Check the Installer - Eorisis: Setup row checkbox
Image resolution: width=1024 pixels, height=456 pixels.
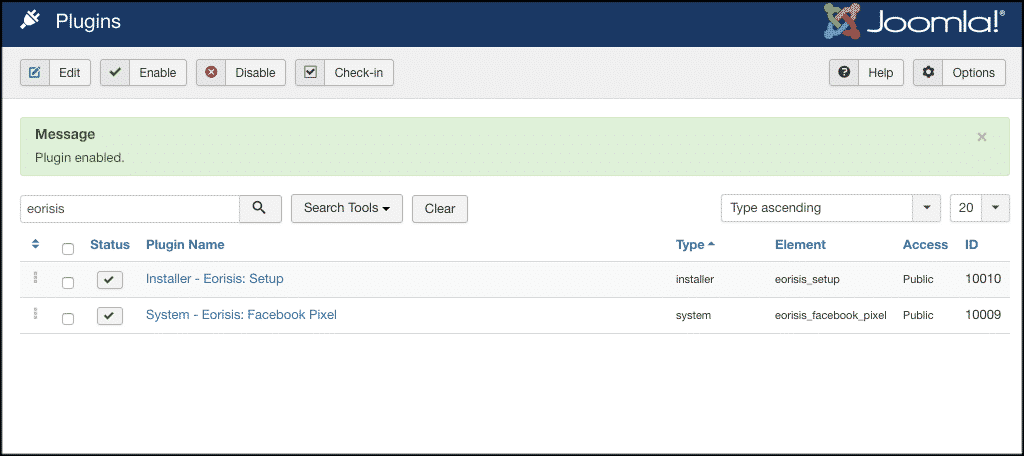click(68, 283)
